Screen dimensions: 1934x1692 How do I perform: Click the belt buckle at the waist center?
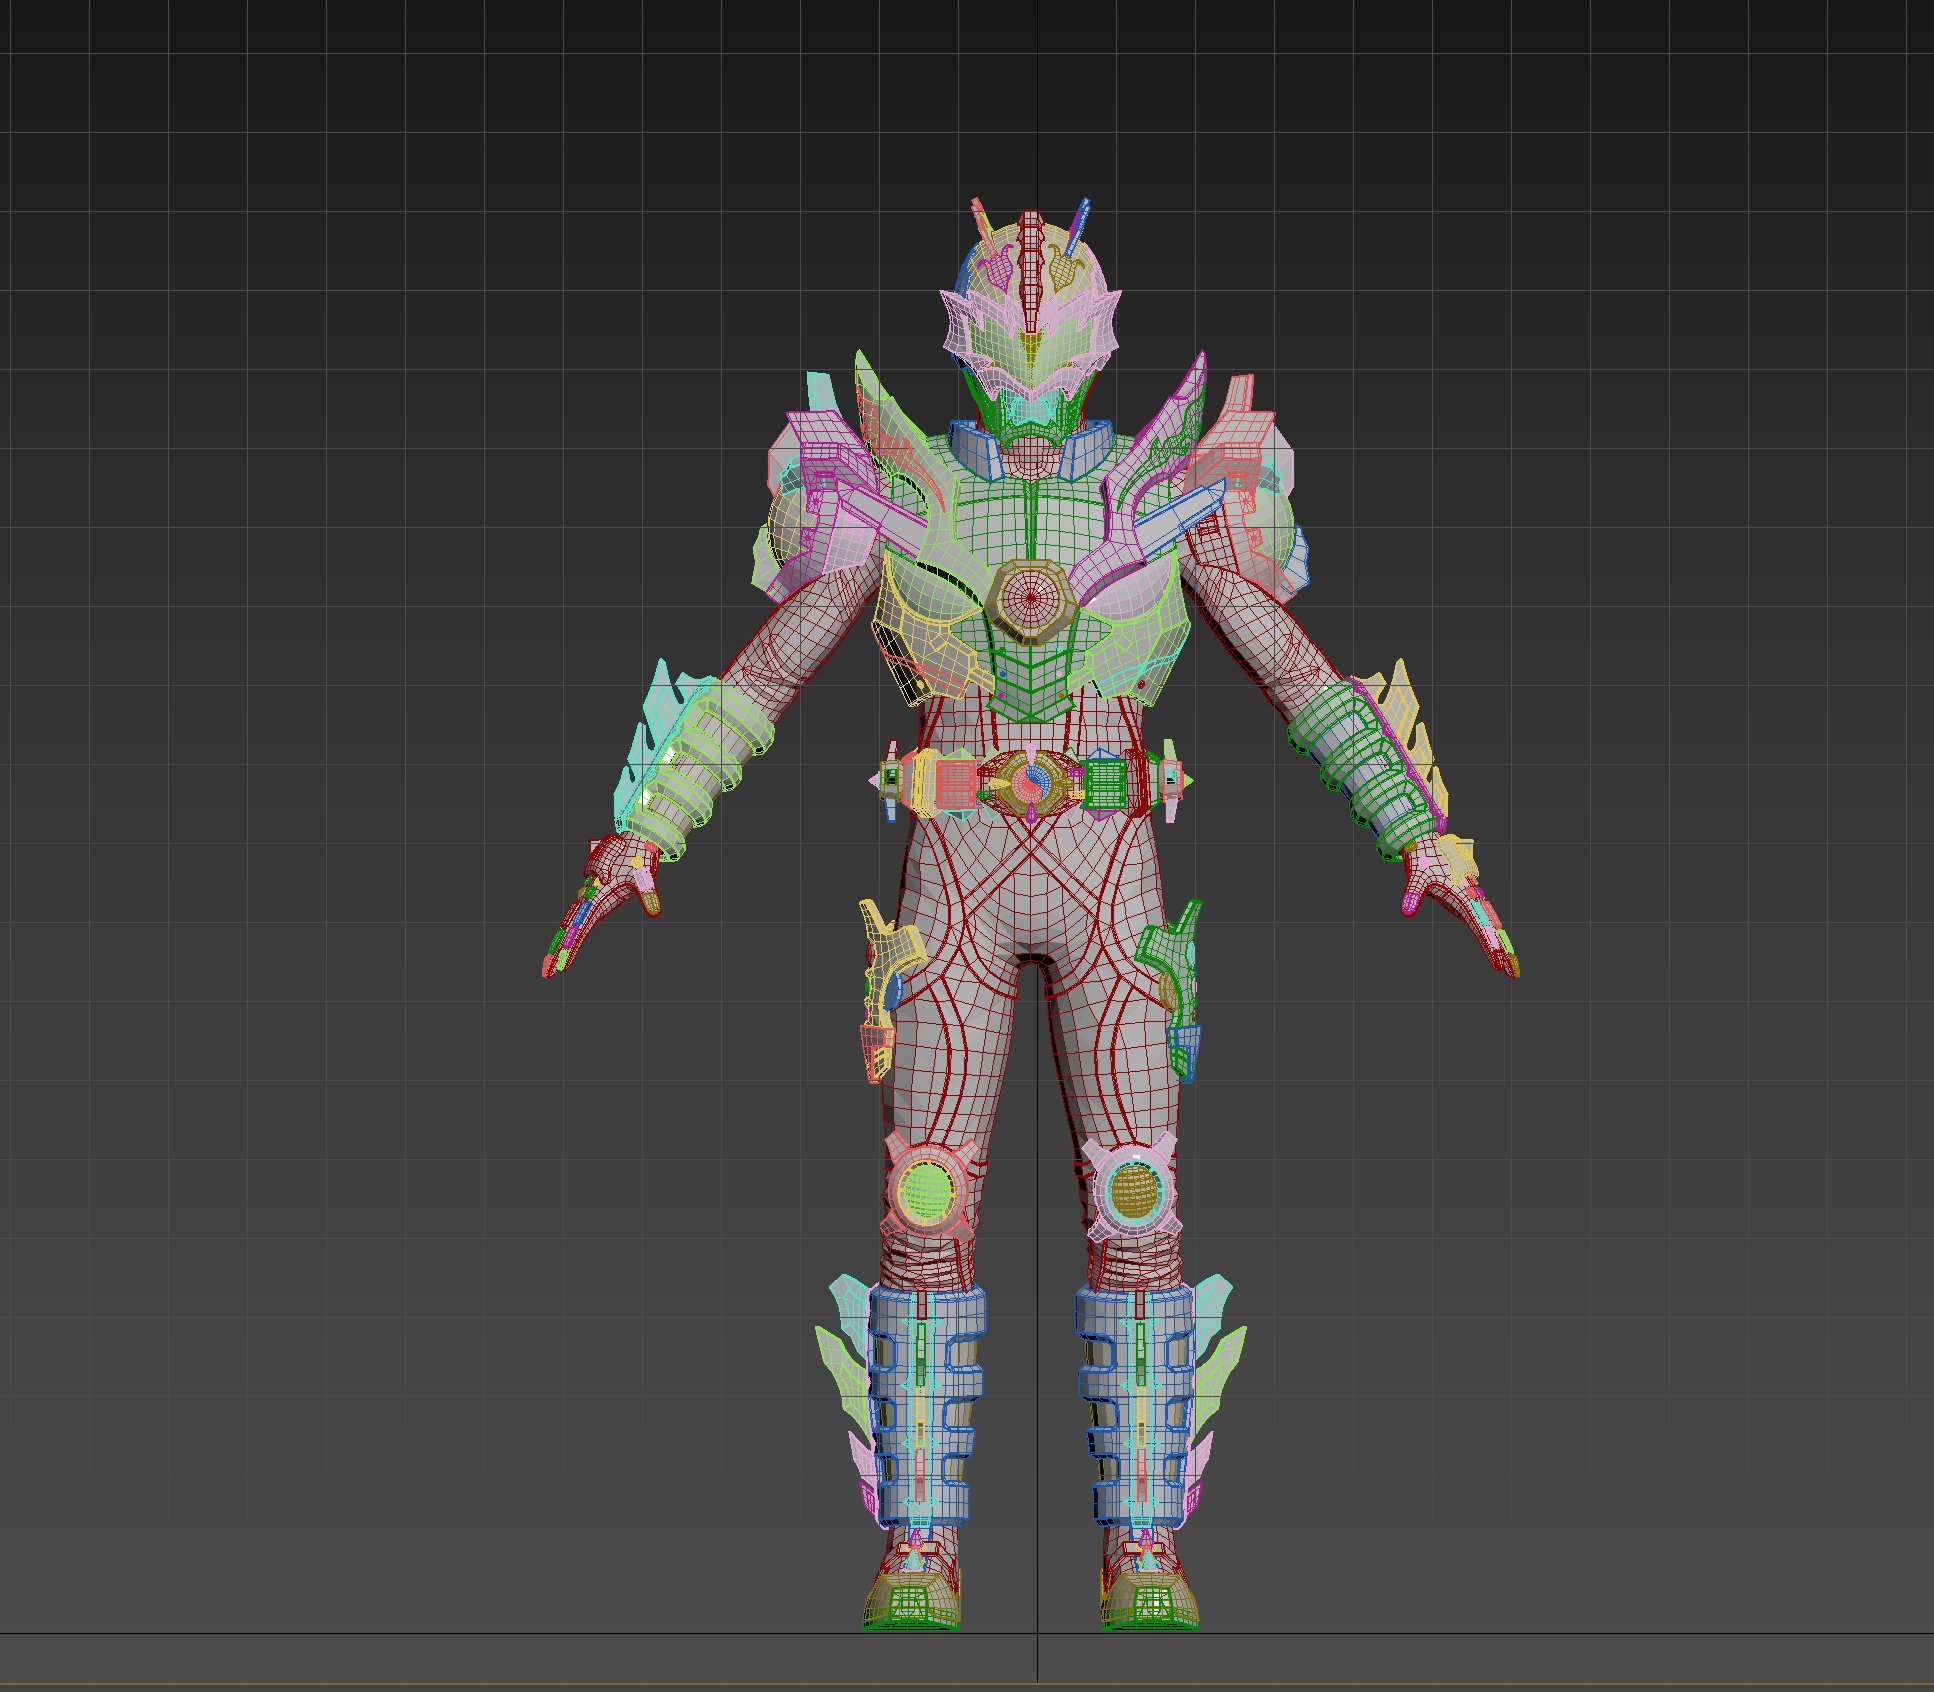coord(1030,783)
